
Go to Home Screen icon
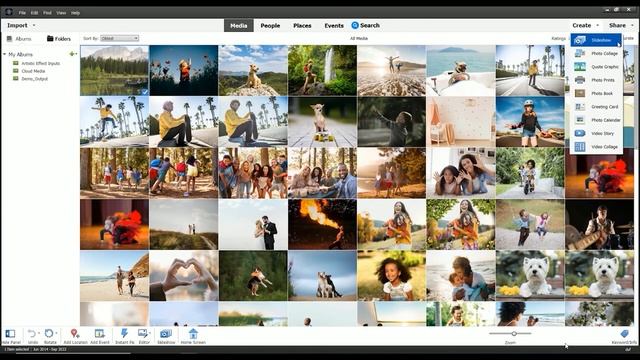[193, 333]
